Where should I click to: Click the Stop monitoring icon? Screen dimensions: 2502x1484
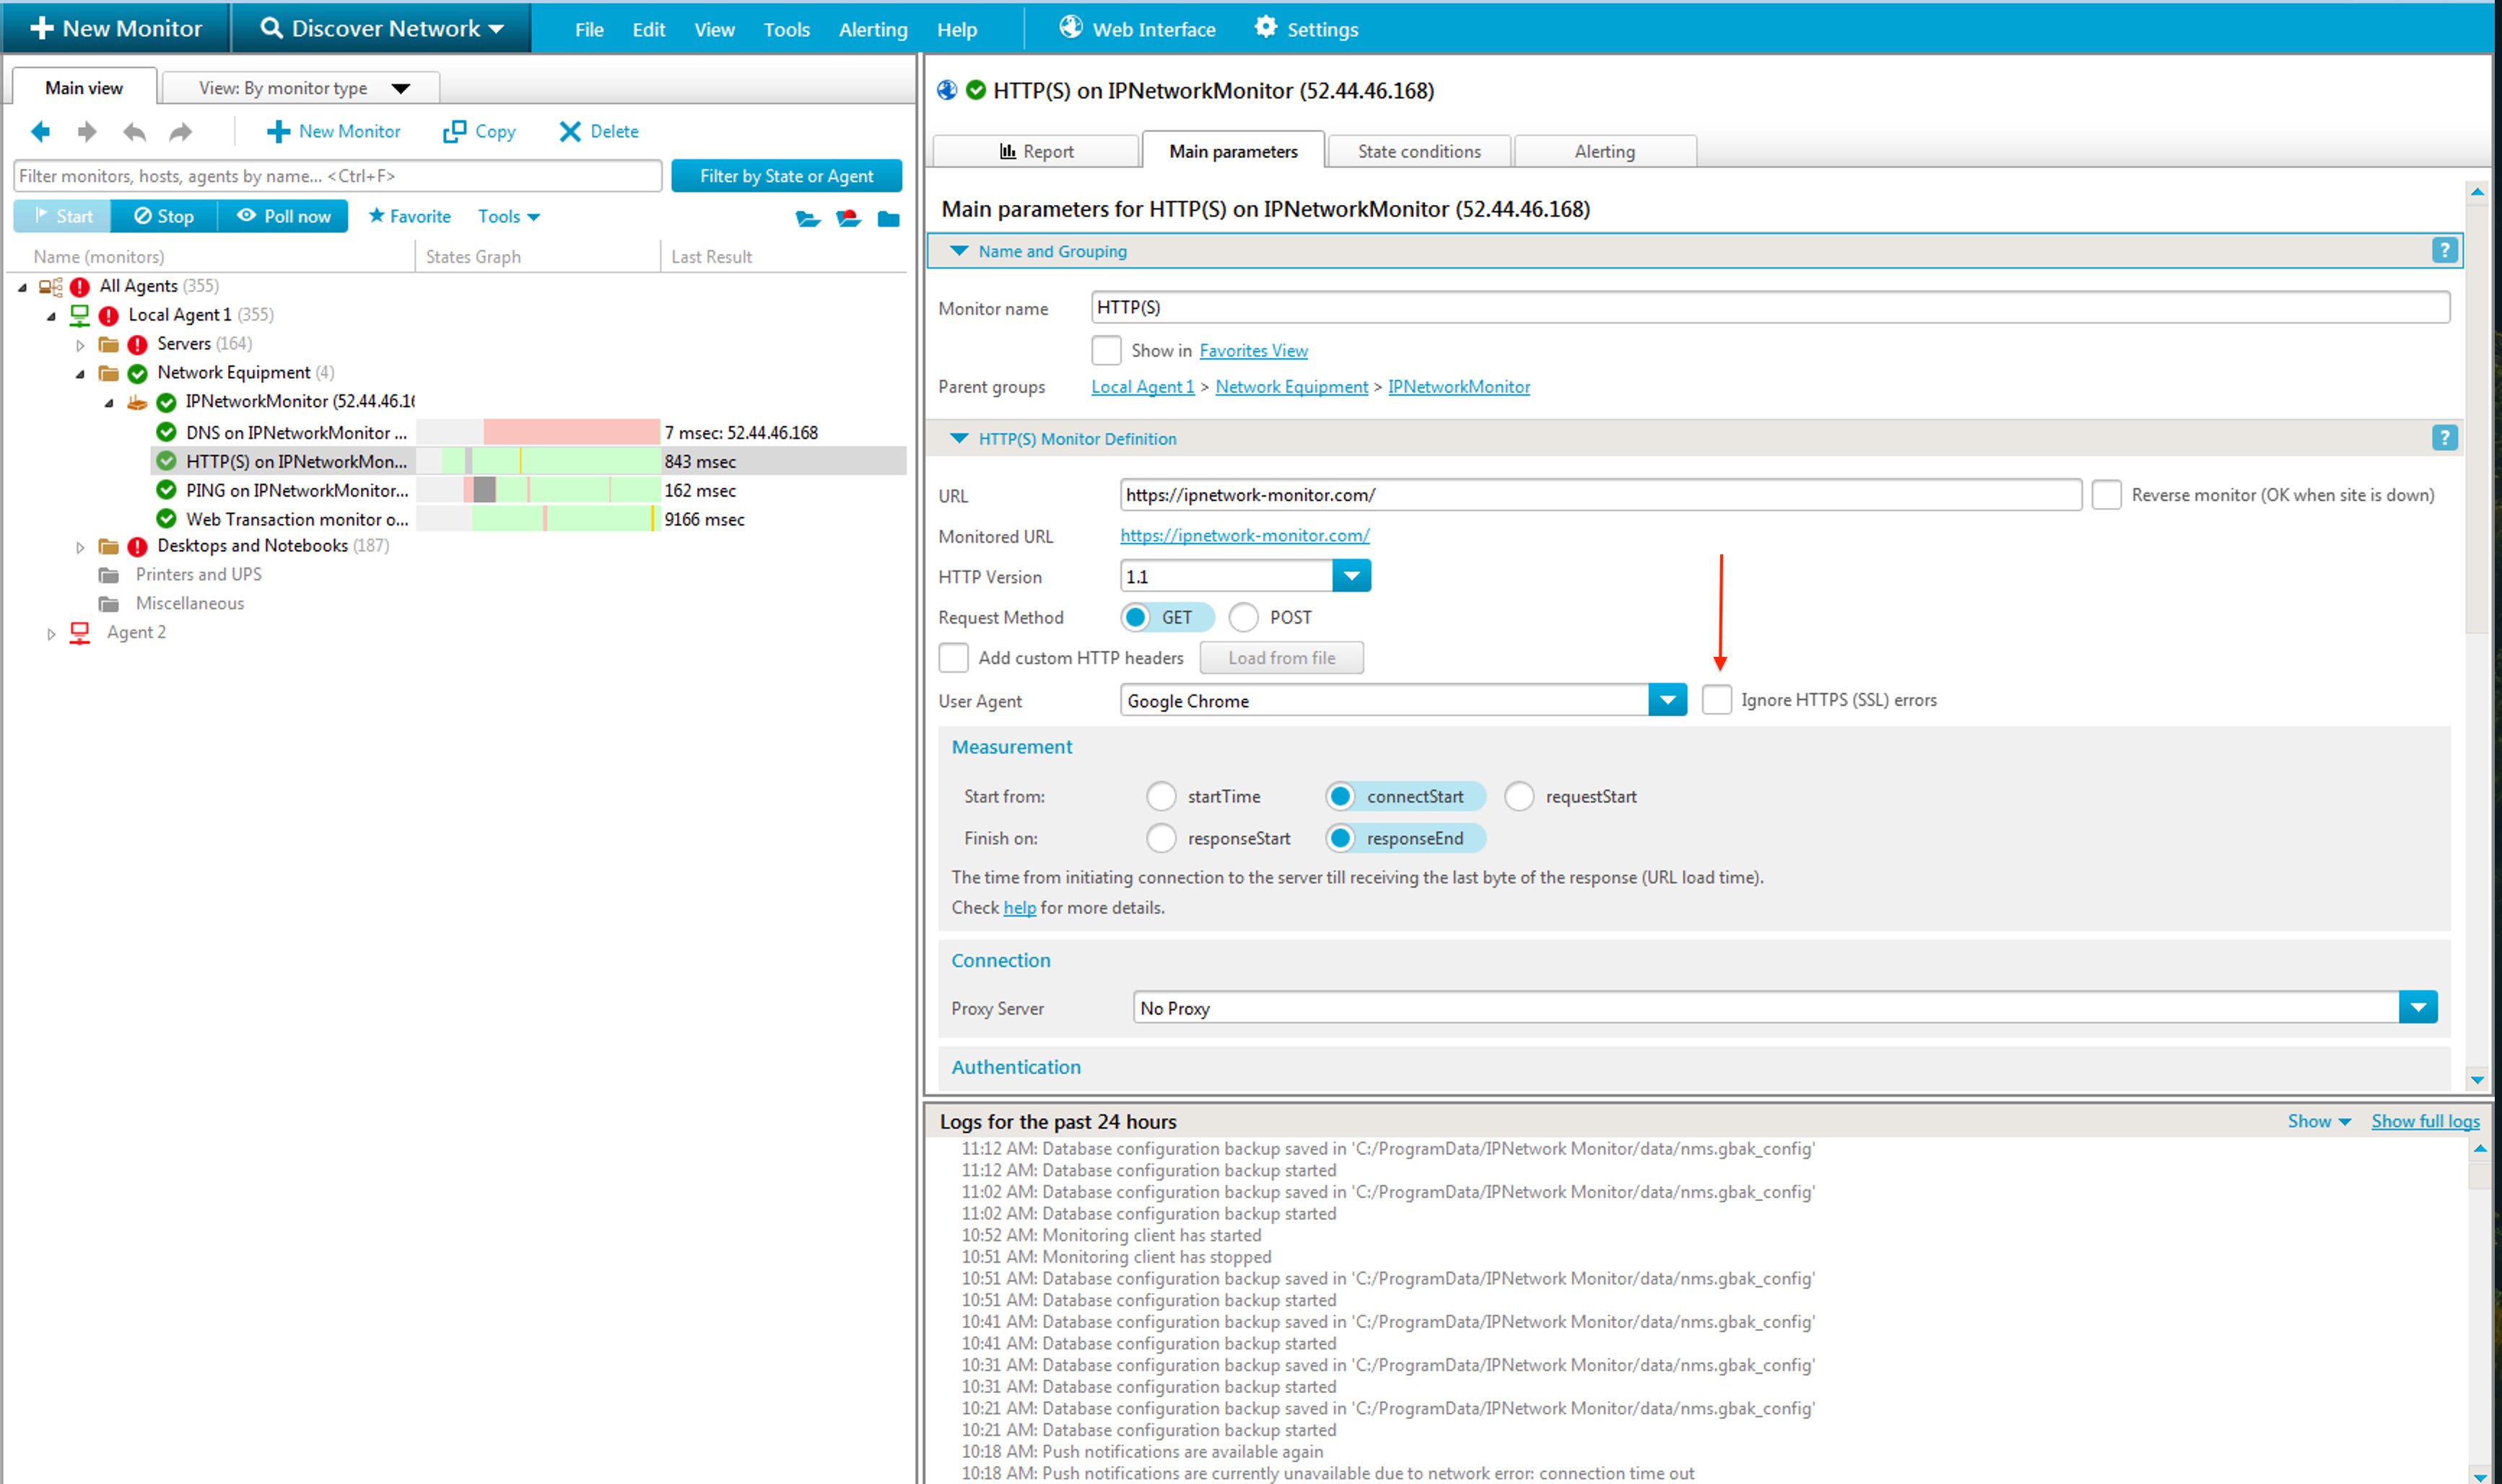[143, 215]
